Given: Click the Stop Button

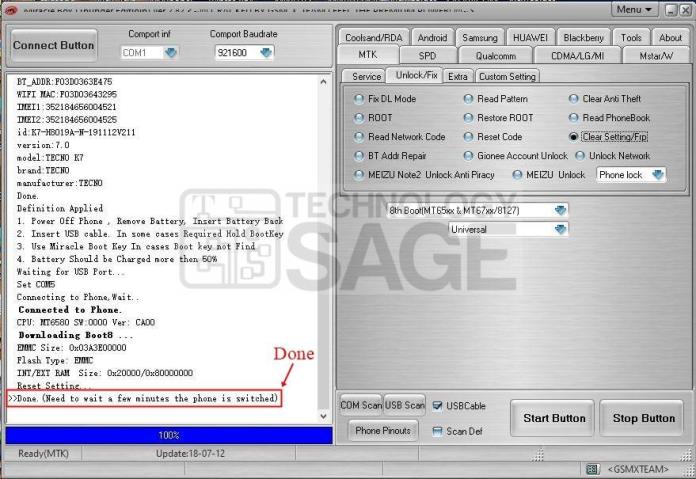Looking at the screenshot, I should [x=644, y=418].
